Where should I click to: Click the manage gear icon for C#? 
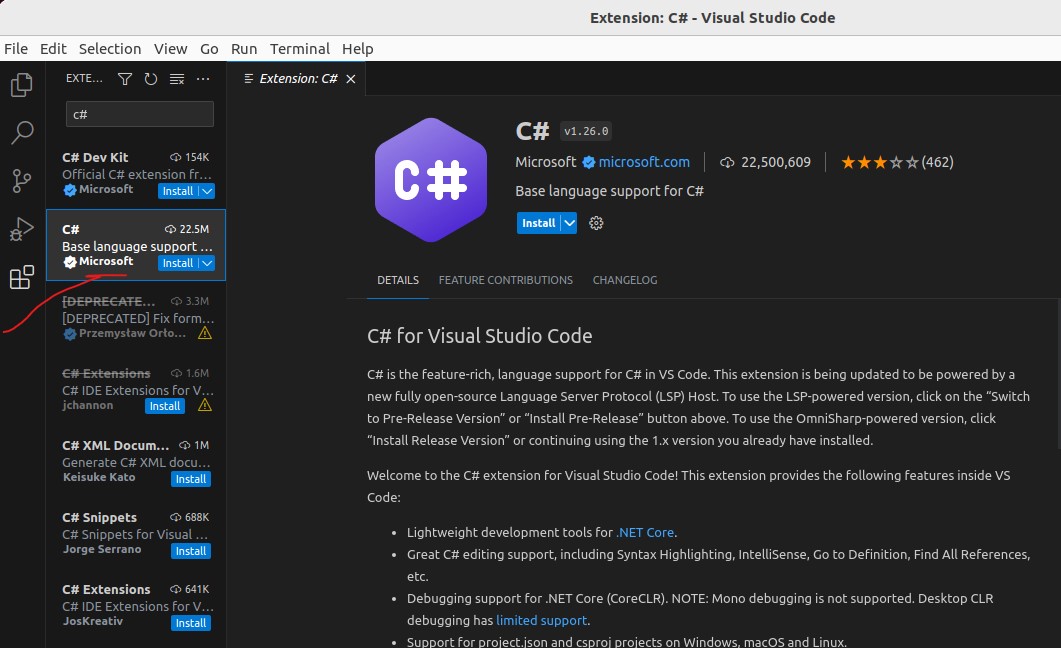pos(596,223)
